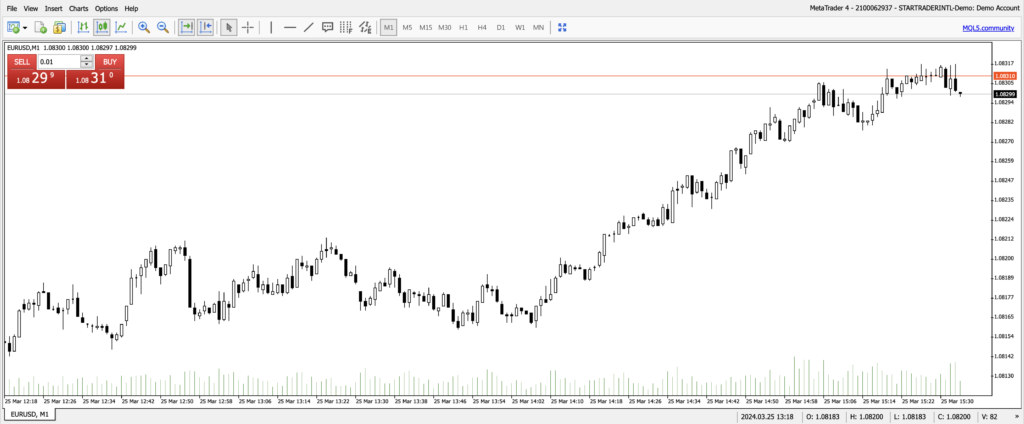Select the horizontal line drawing tool
1024x424 pixels.
pos(290,27)
